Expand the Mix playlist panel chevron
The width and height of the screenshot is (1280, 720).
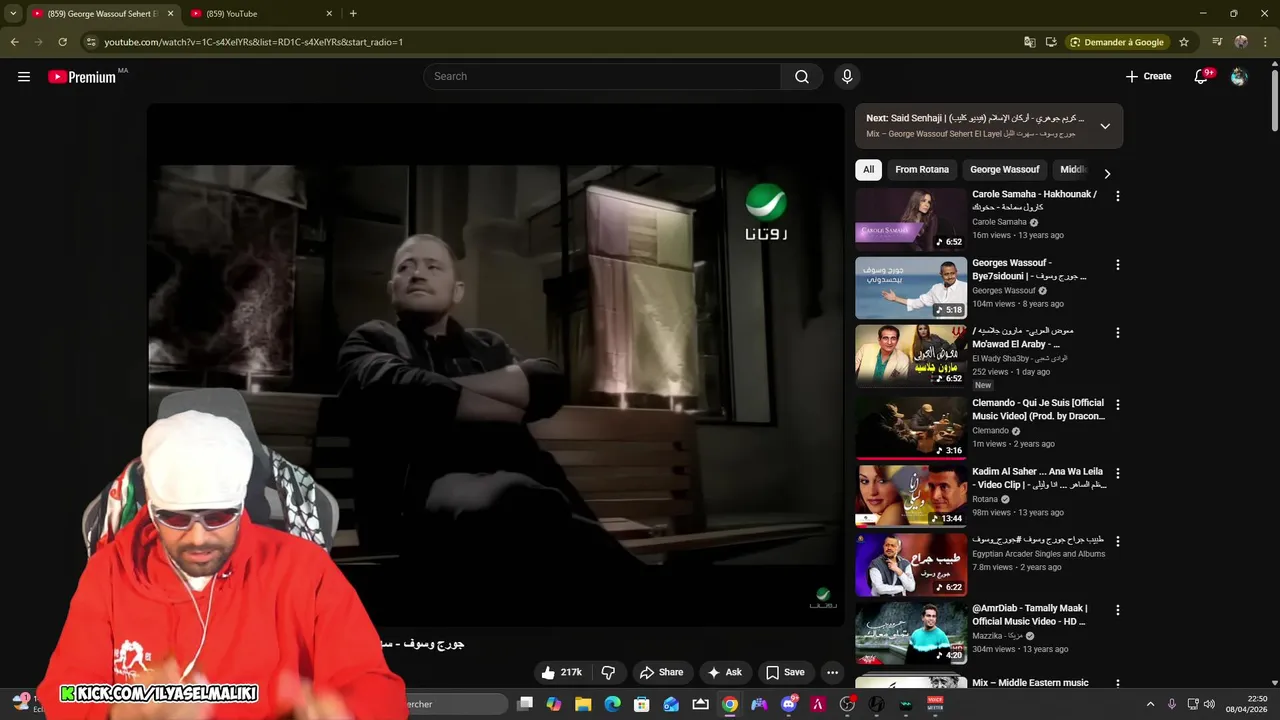coord(1105,126)
